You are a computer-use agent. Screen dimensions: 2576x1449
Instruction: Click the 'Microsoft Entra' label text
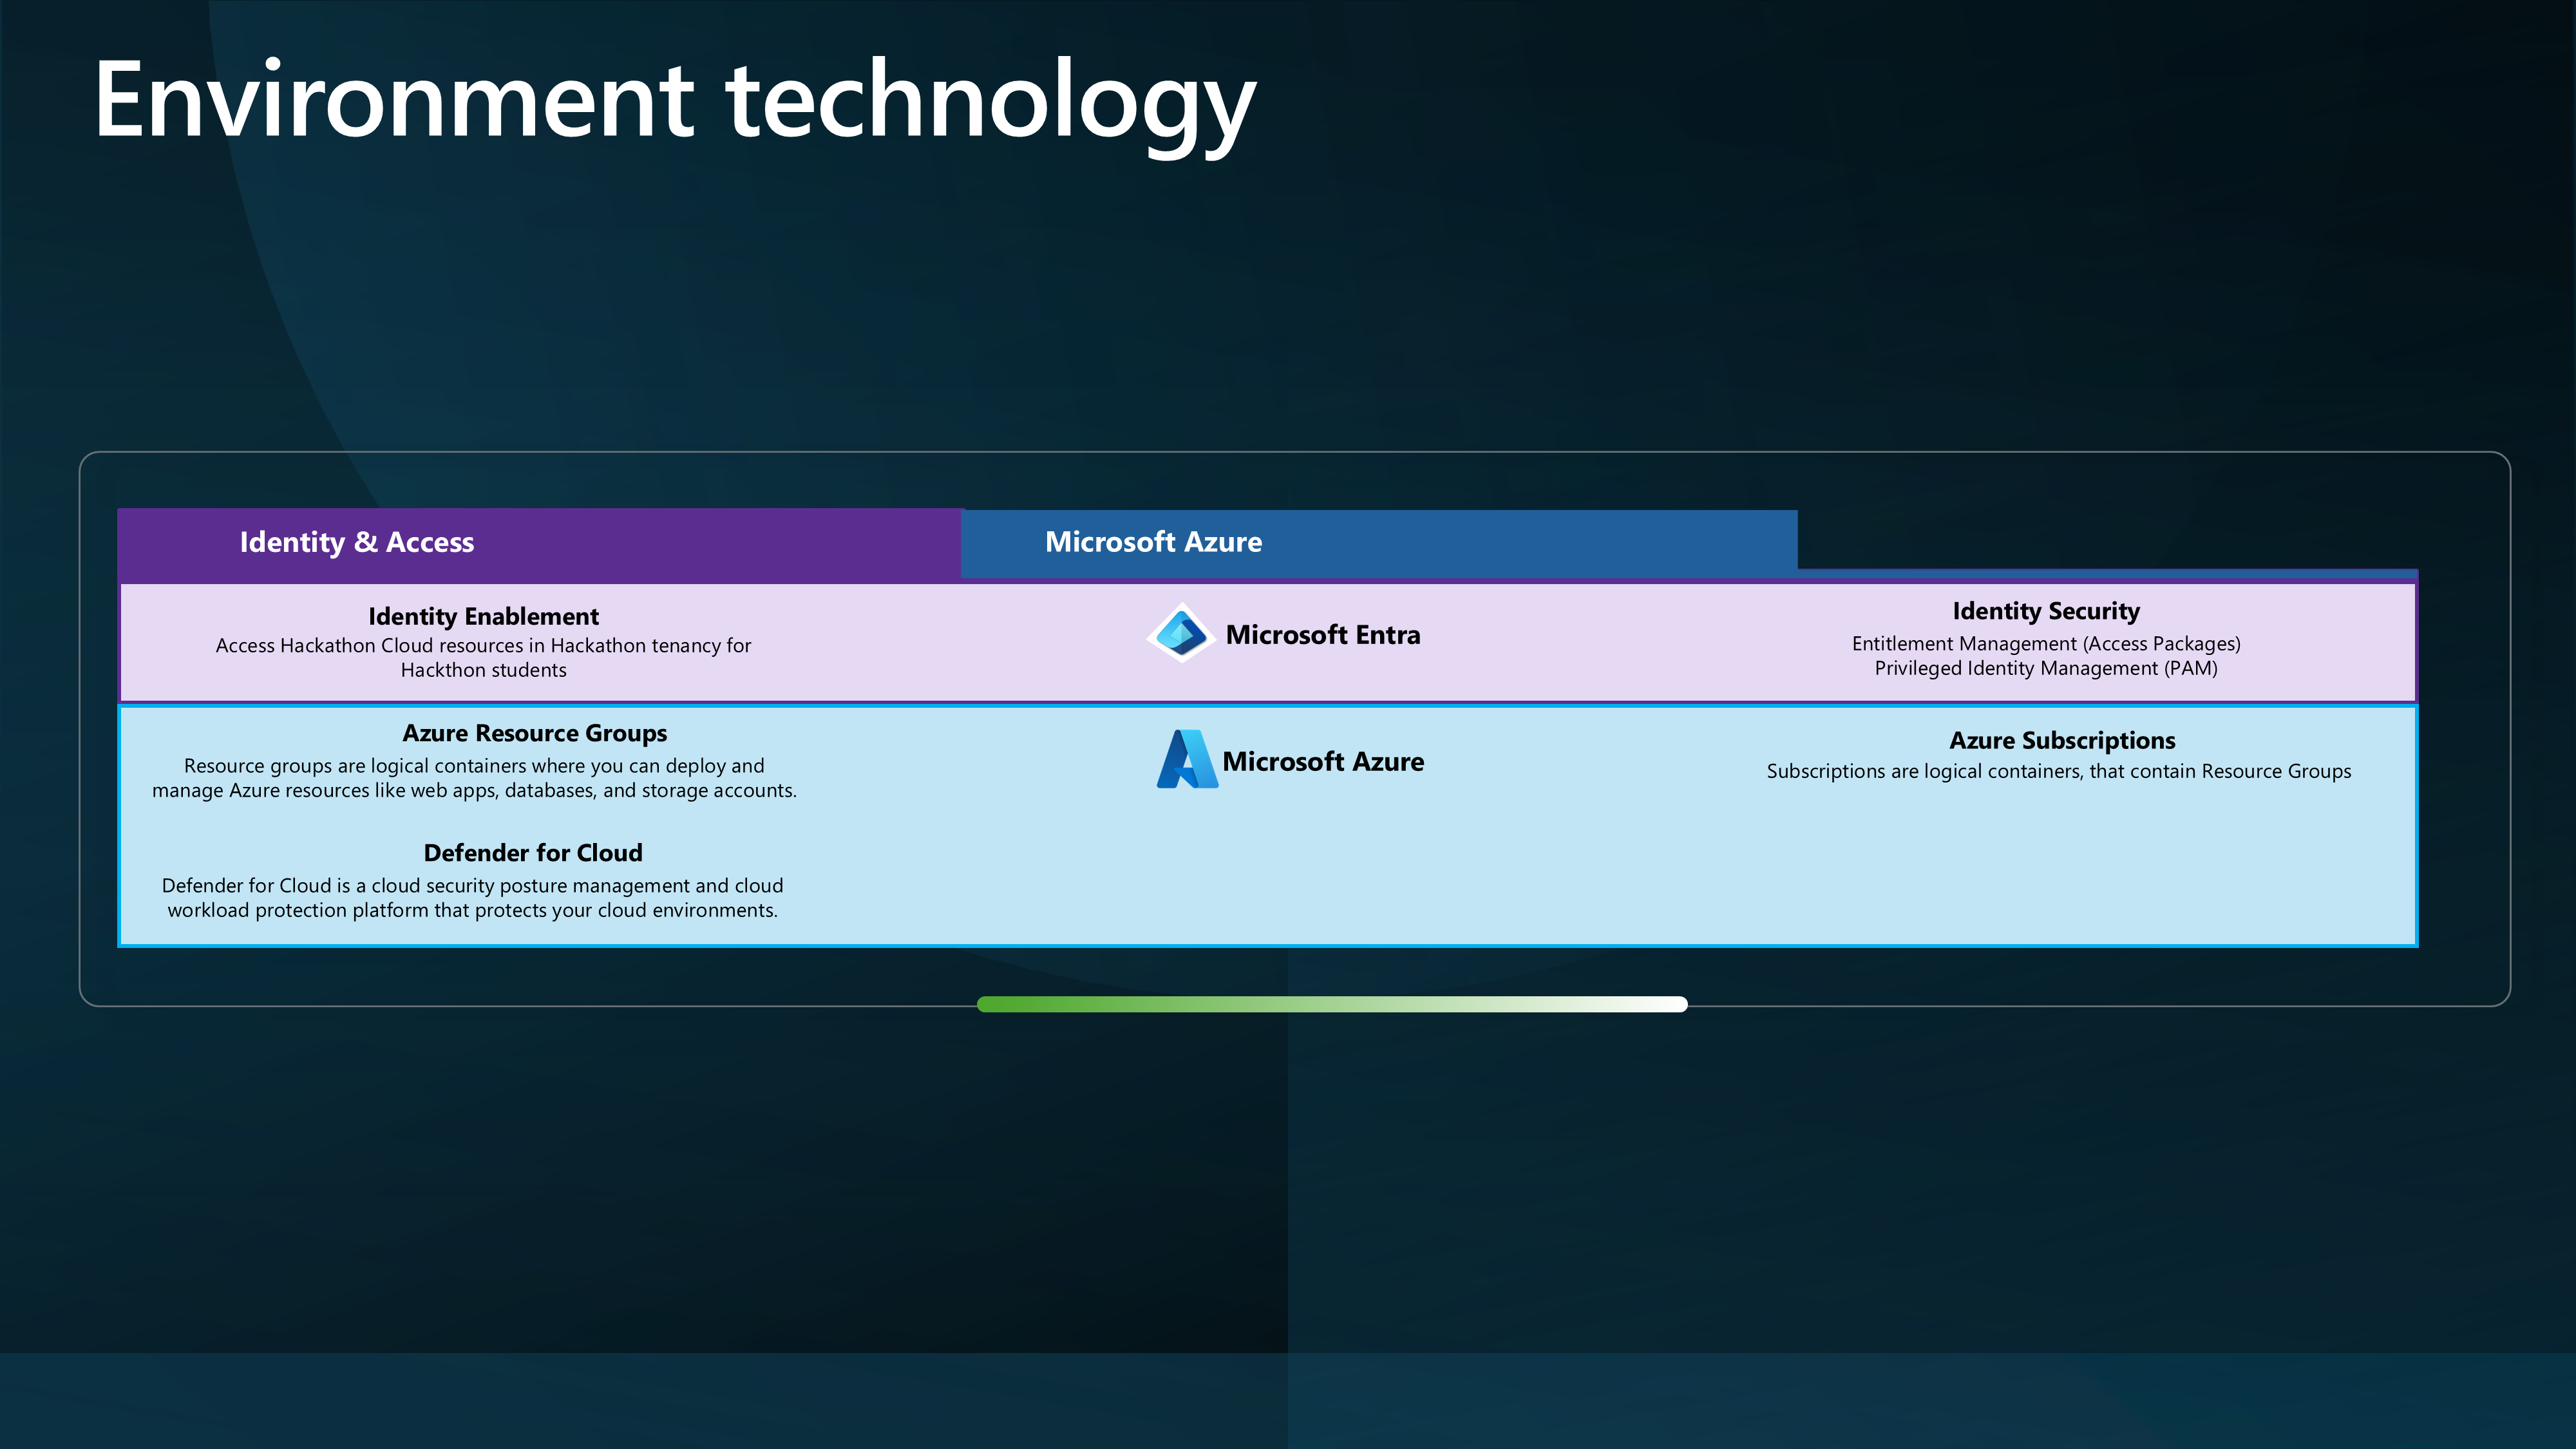1322,635
